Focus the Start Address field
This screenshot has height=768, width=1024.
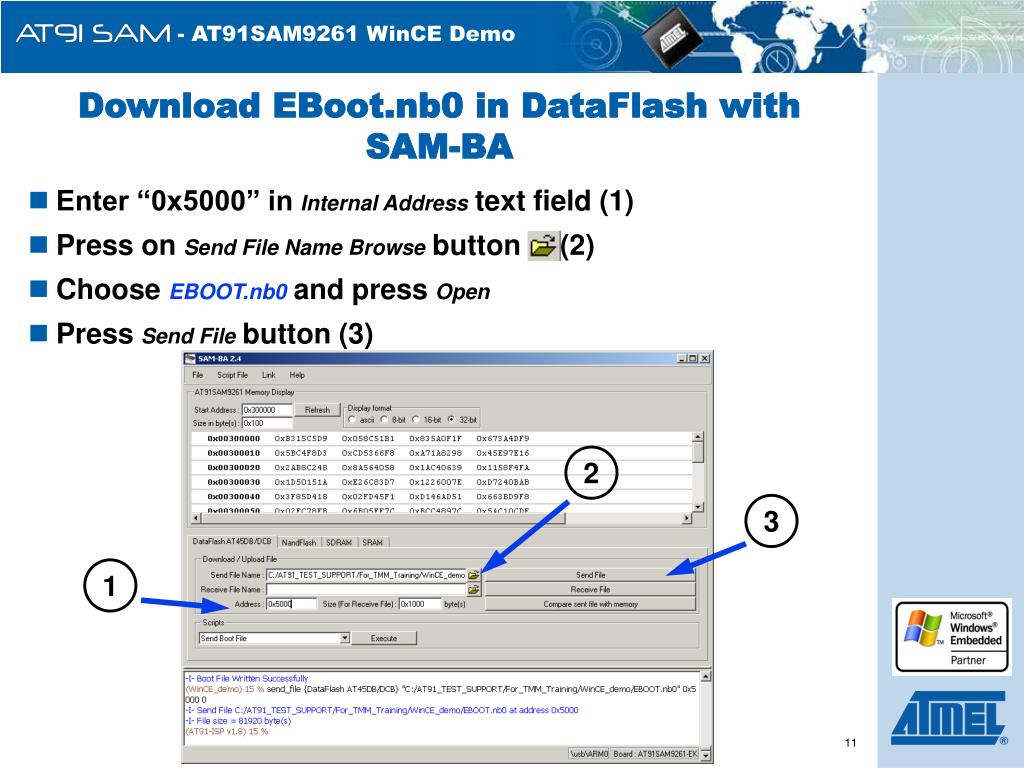pyautogui.click(x=267, y=410)
